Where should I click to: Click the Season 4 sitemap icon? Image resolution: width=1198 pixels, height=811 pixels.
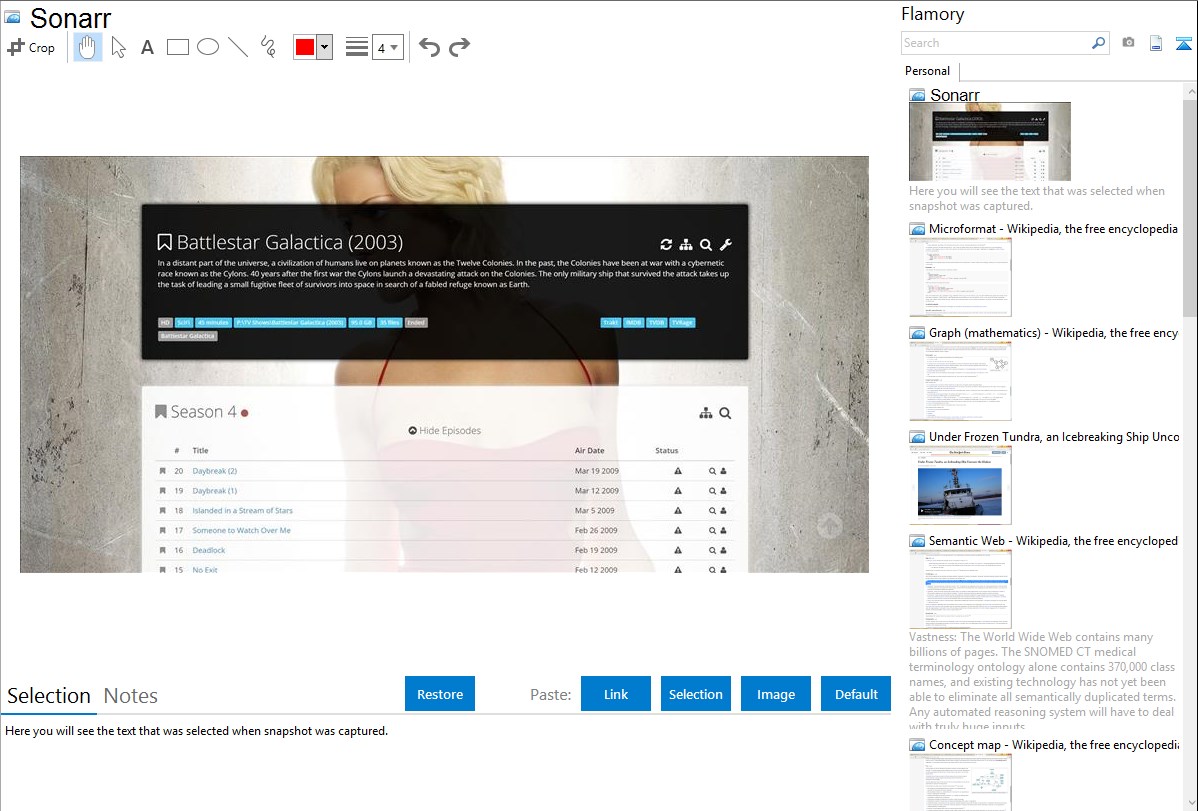point(705,414)
